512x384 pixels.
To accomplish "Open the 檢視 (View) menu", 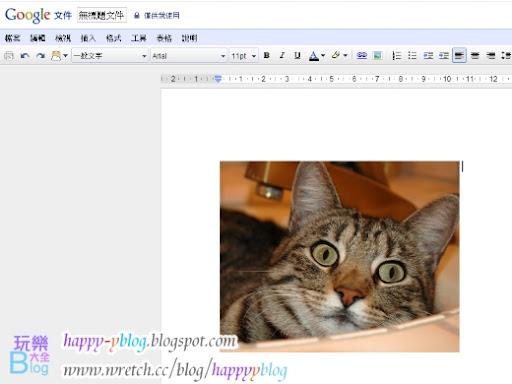I will [63, 38].
